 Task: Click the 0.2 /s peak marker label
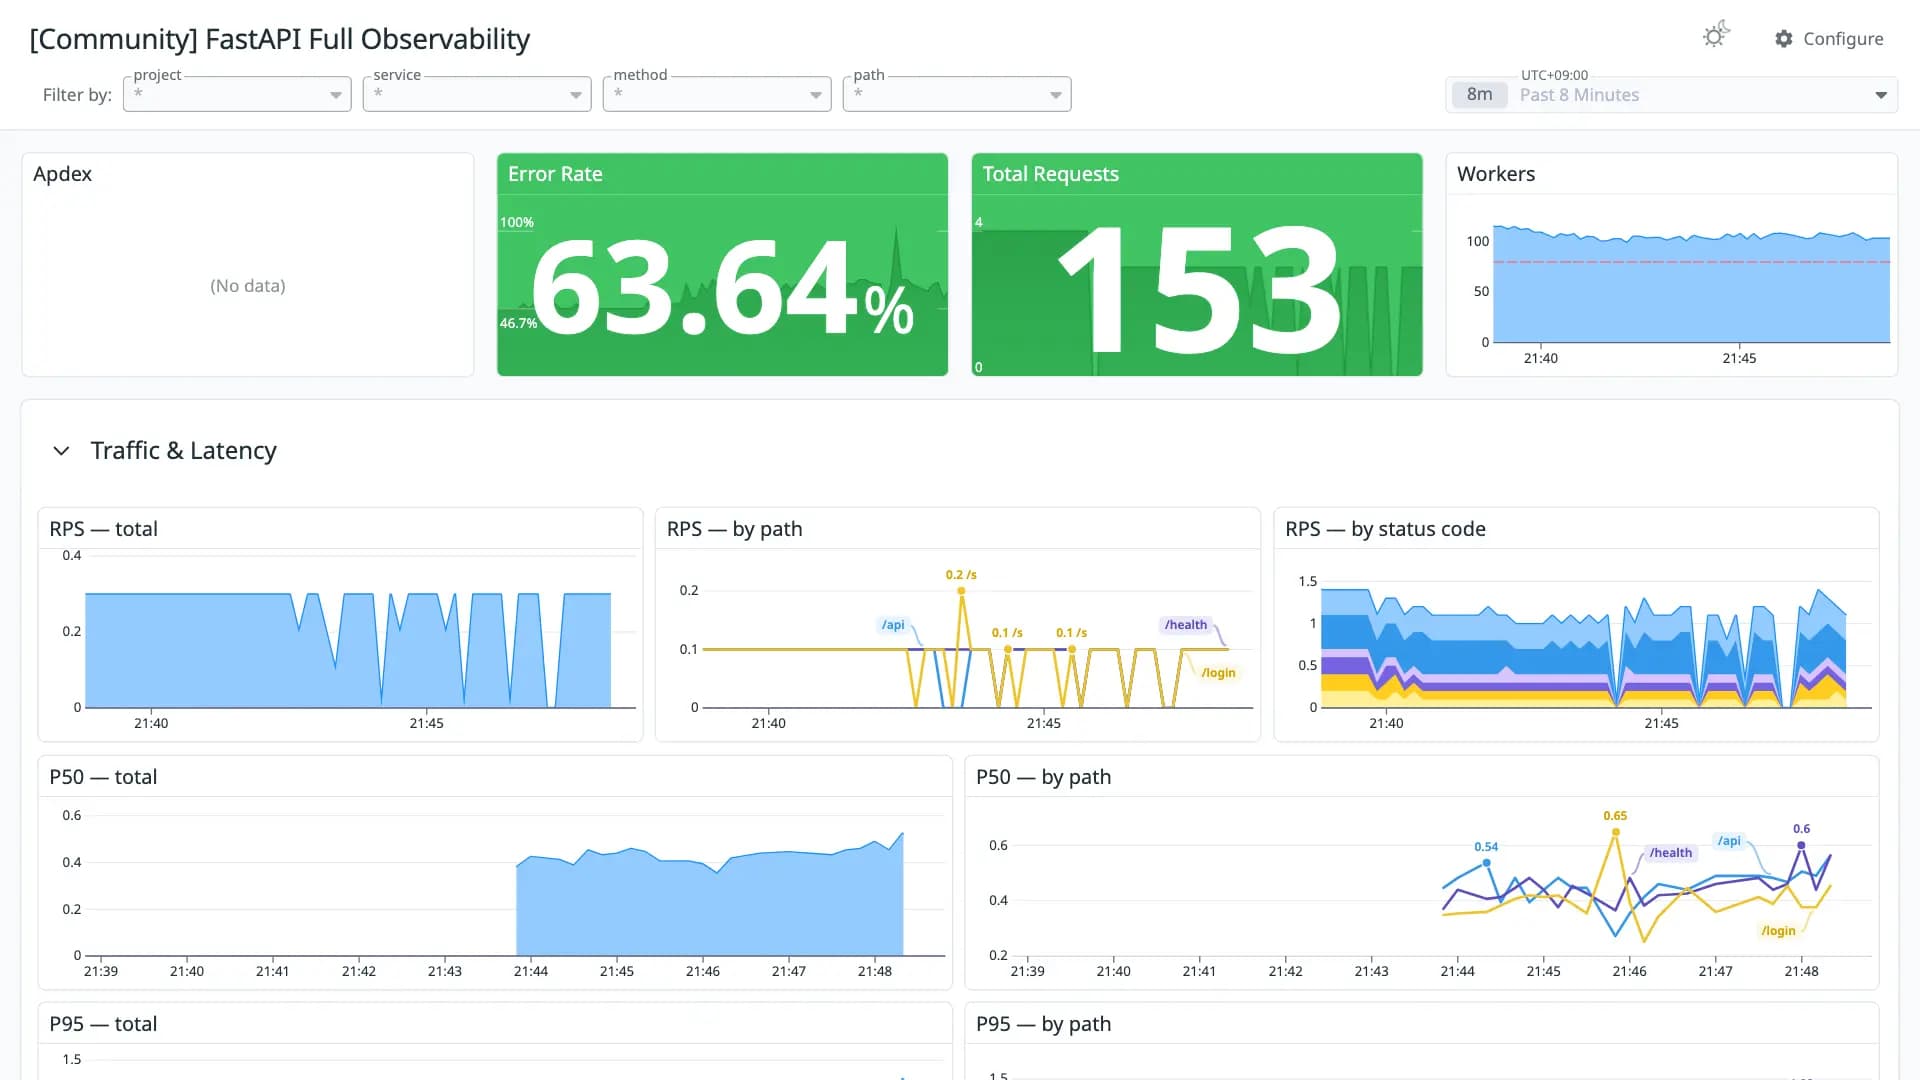(961, 575)
